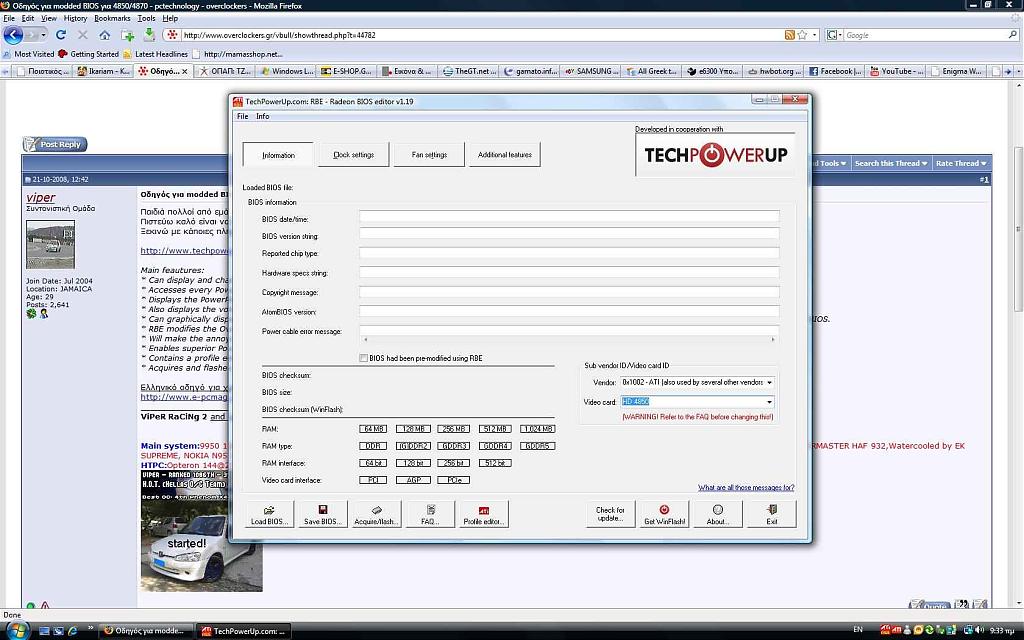This screenshot has height=640, width=1024.
Task: Click the site favicon beside the URL
Action: [x=172, y=35]
